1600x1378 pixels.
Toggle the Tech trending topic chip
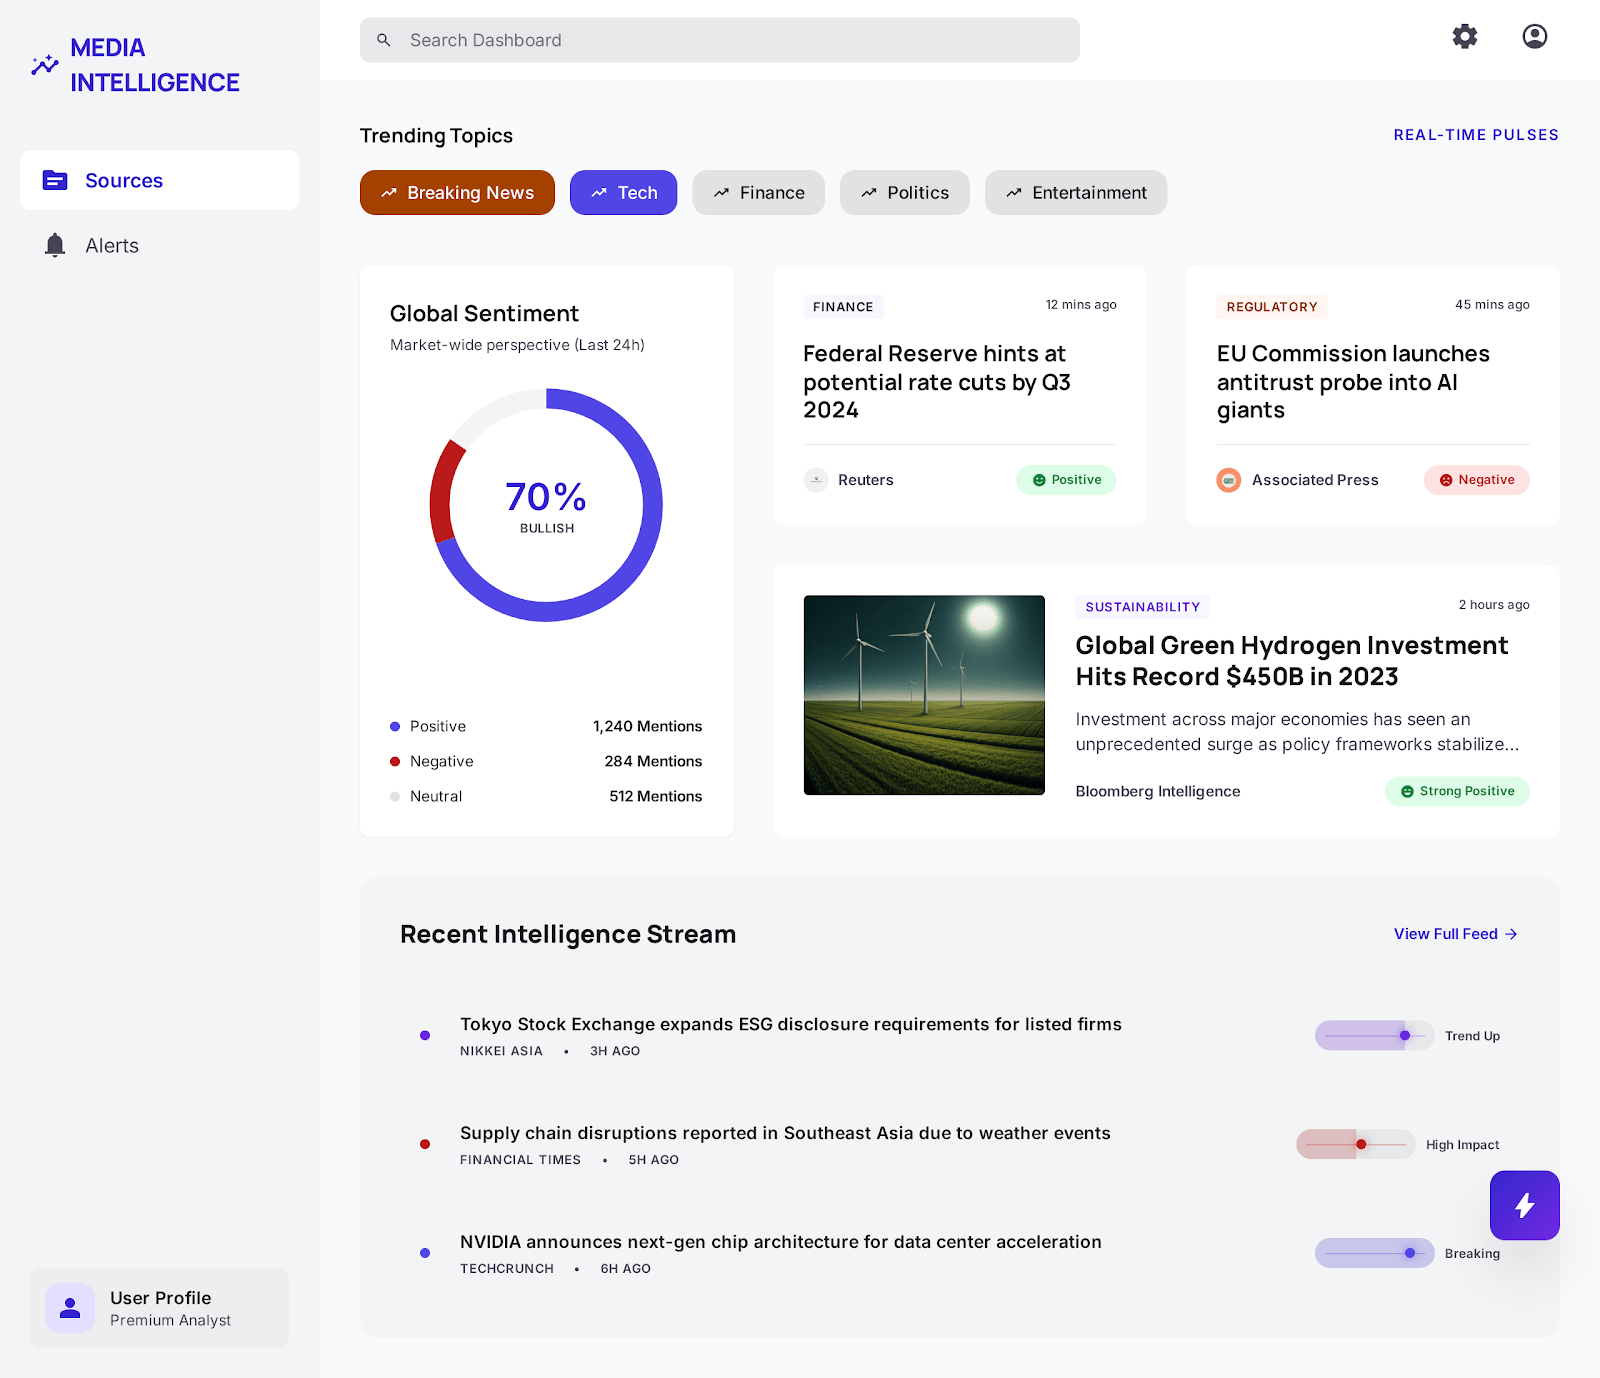click(x=623, y=193)
